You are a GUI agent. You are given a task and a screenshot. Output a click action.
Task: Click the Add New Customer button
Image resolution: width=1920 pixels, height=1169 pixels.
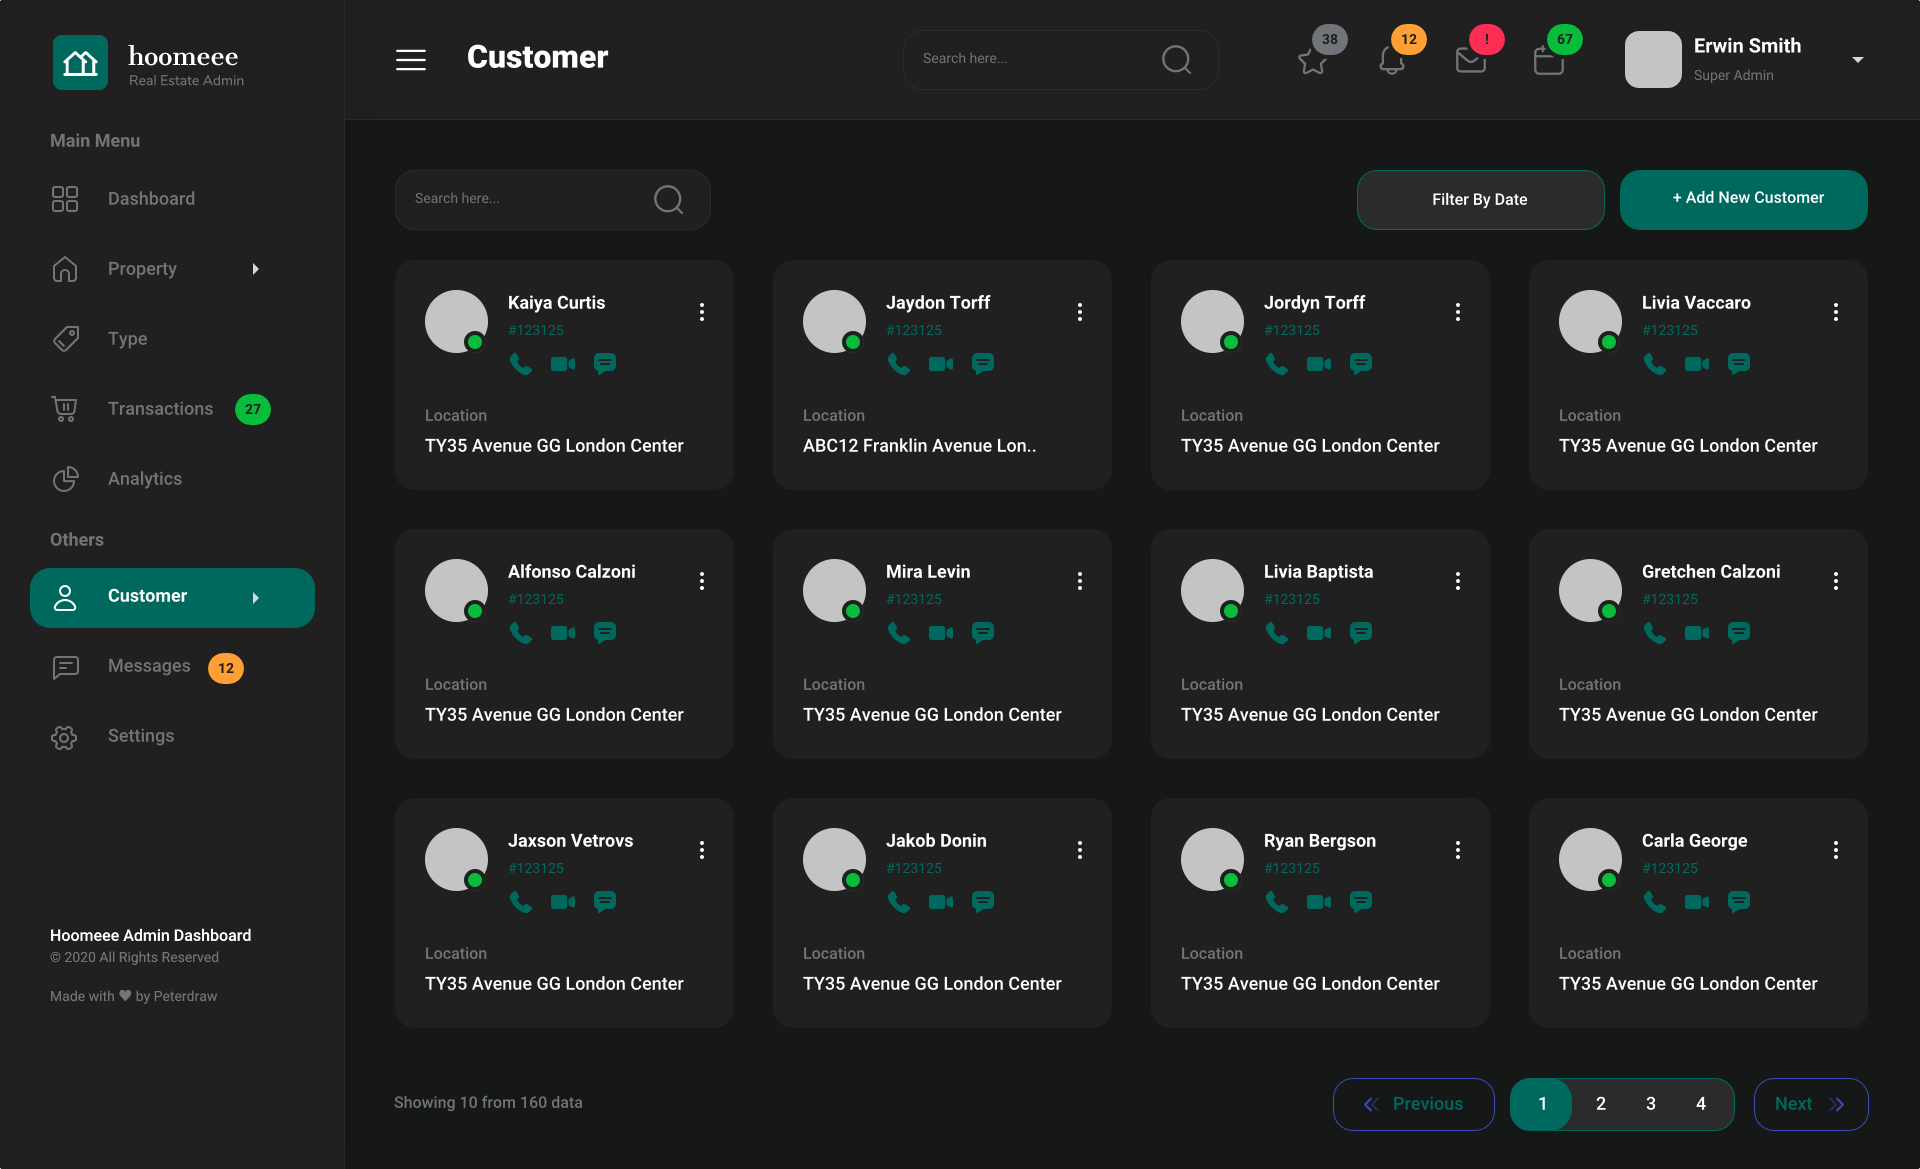pyautogui.click(x=1743, y=199)
